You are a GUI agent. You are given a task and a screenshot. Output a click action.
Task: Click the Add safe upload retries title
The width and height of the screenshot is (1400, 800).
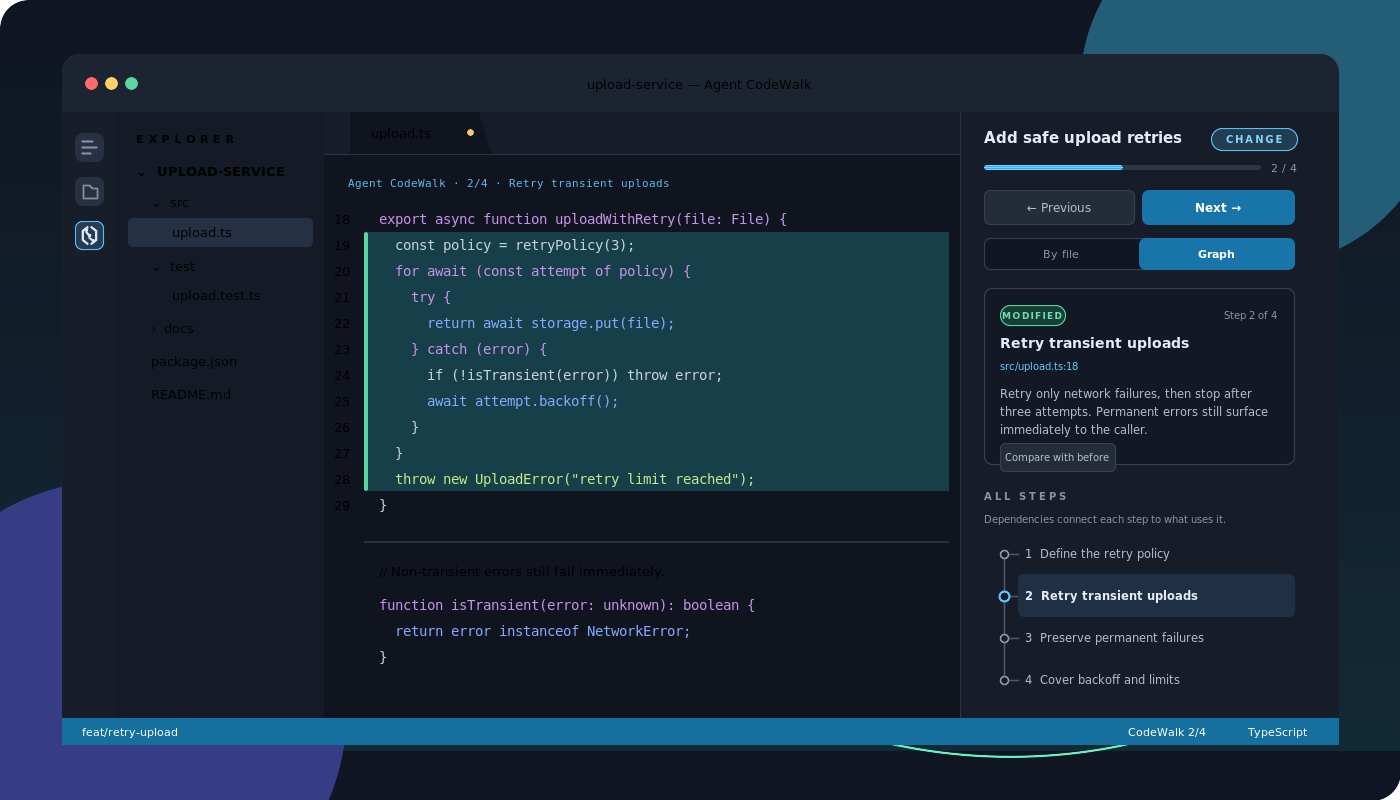coord(1083,138)
